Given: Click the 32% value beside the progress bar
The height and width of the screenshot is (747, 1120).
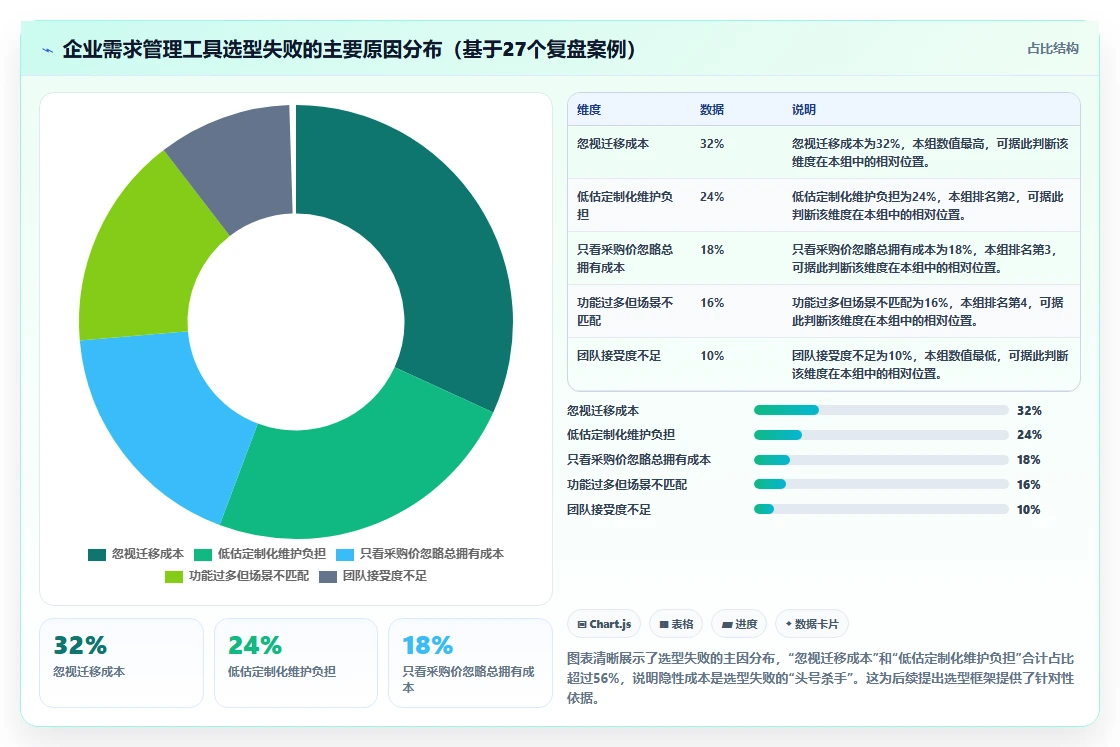Looking at the screenshot, I should [1029, 411].
